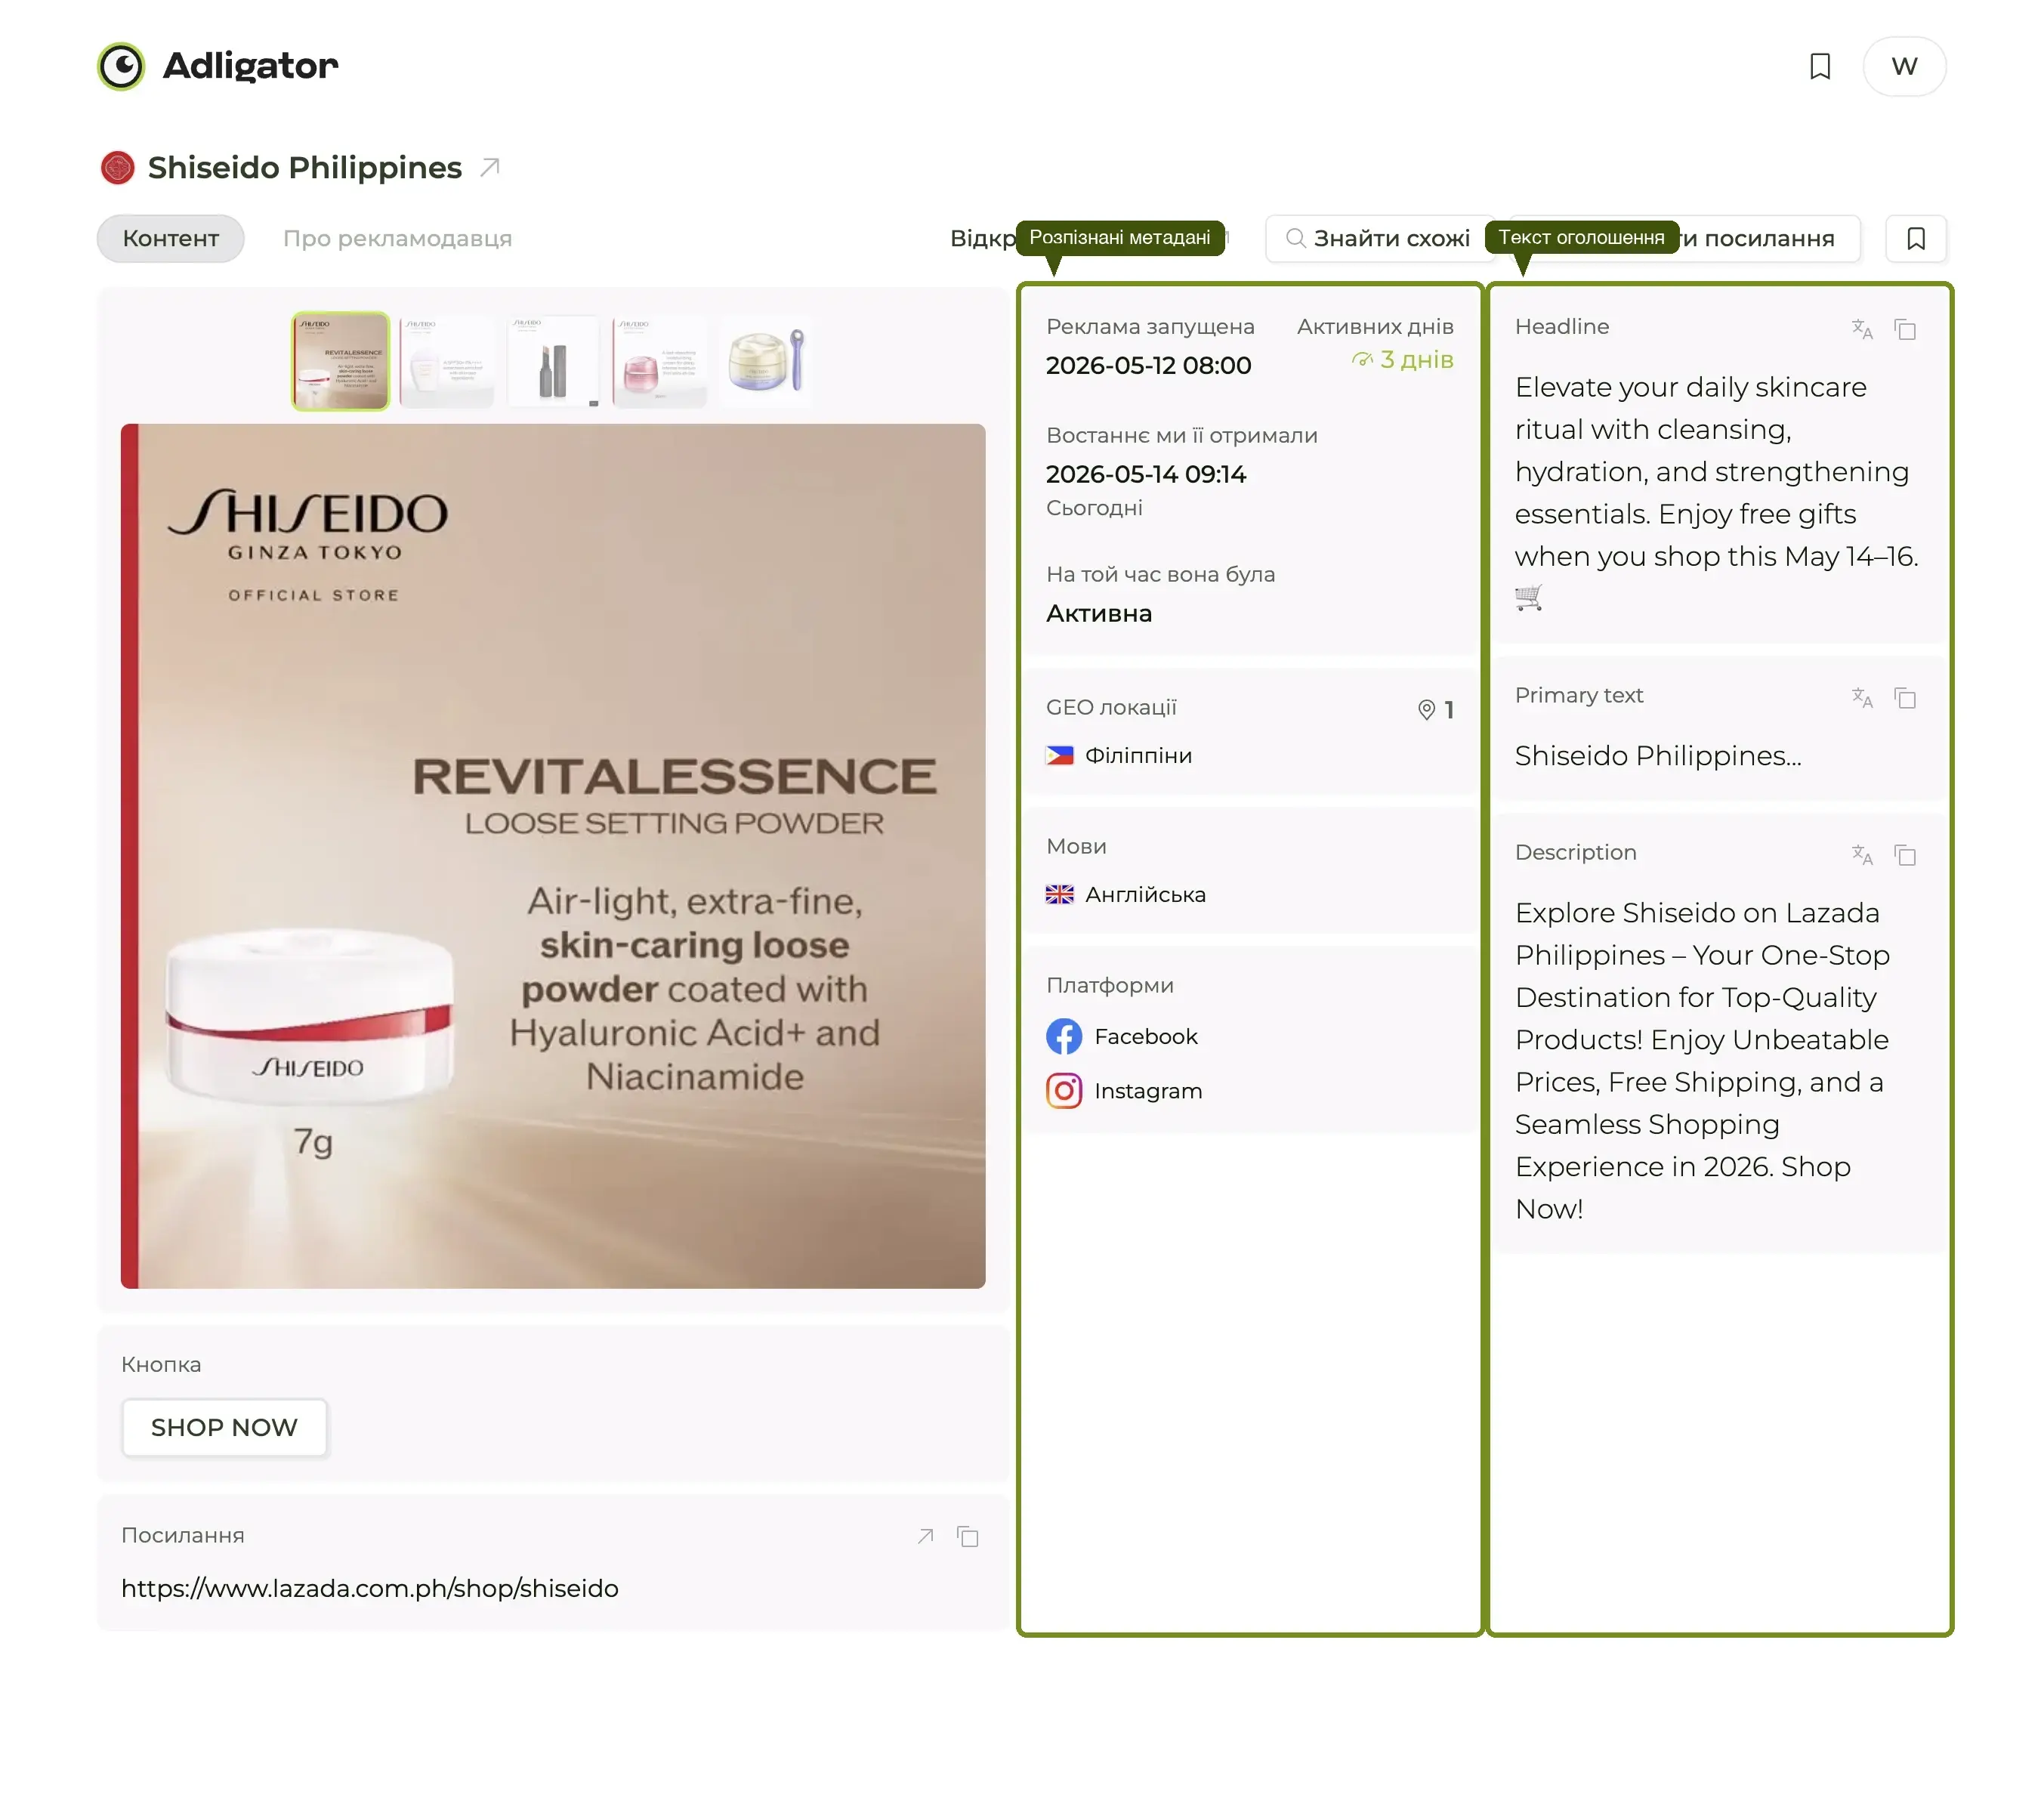The image size is (2044, 1813).
Task: Click the launch date 2026-05-12 08:00
Action: pos(1148,365)
